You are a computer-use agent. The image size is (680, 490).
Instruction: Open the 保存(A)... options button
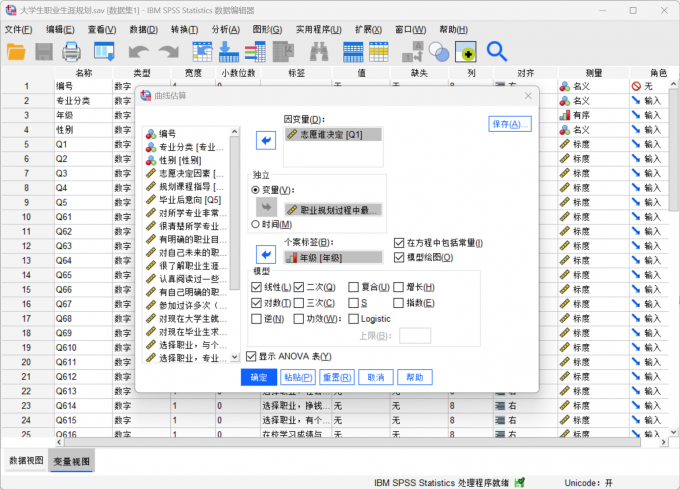click(x=510, y=124)
